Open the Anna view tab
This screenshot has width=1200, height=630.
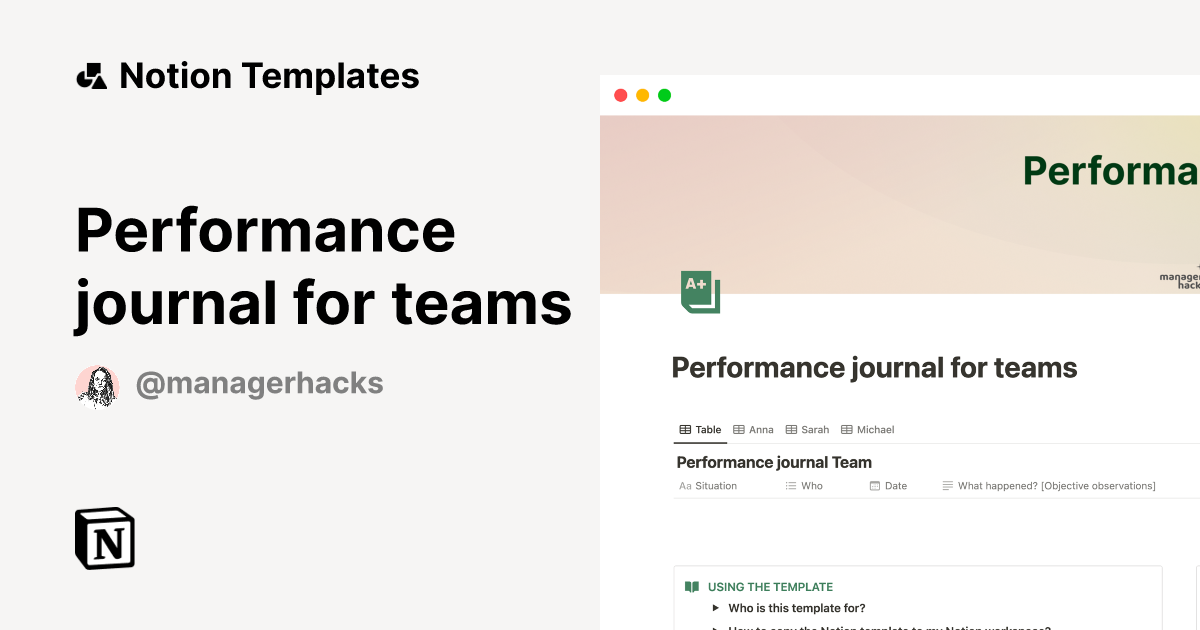coord(753,430)
